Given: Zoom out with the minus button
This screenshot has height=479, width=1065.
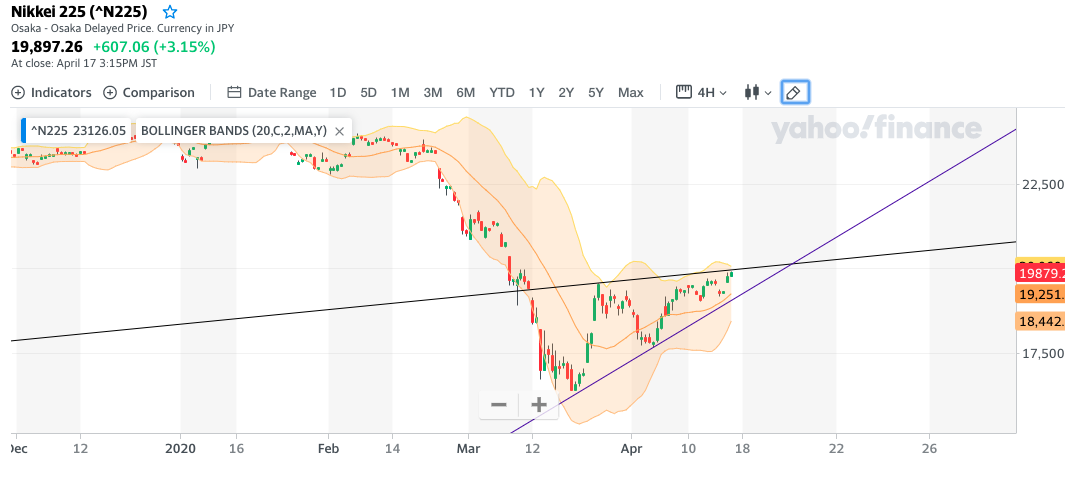Looking at the screenshot, I should (x=499, y=405).
